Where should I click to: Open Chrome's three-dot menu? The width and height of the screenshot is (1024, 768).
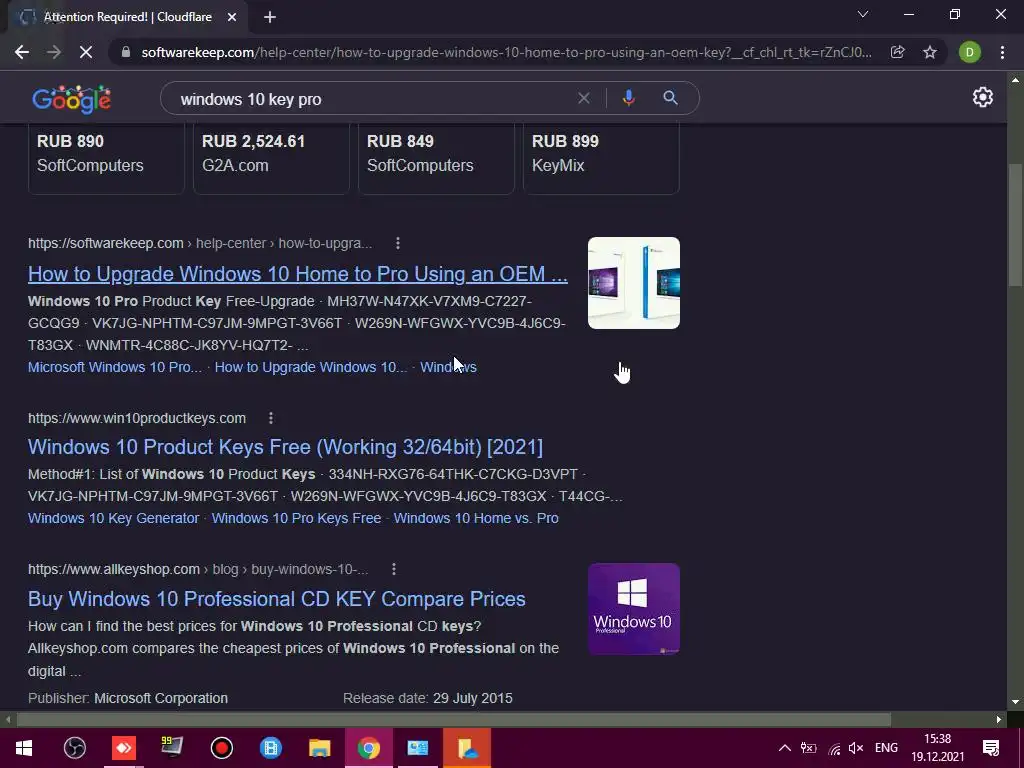tap(1002, 52)
